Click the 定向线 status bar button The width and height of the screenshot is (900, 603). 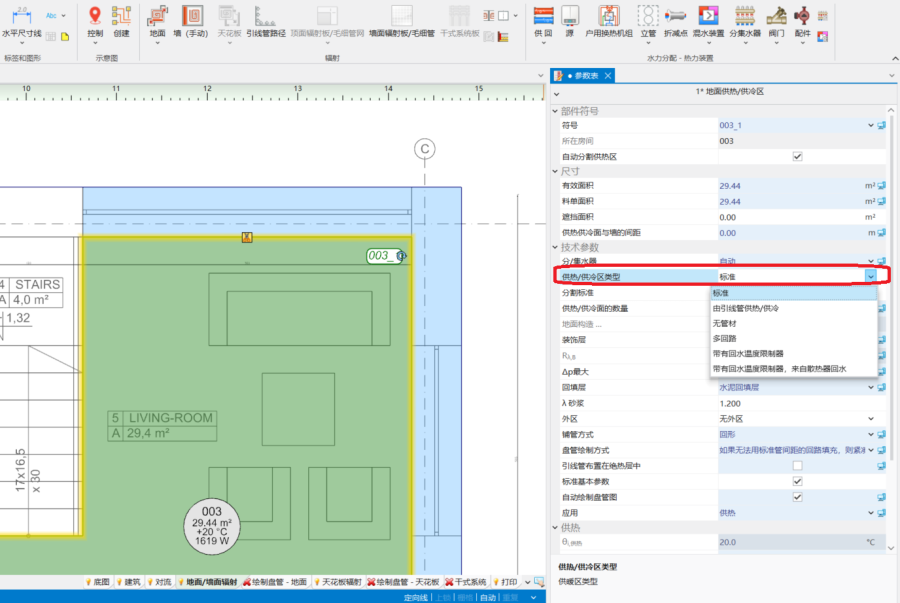pos(415,597)
